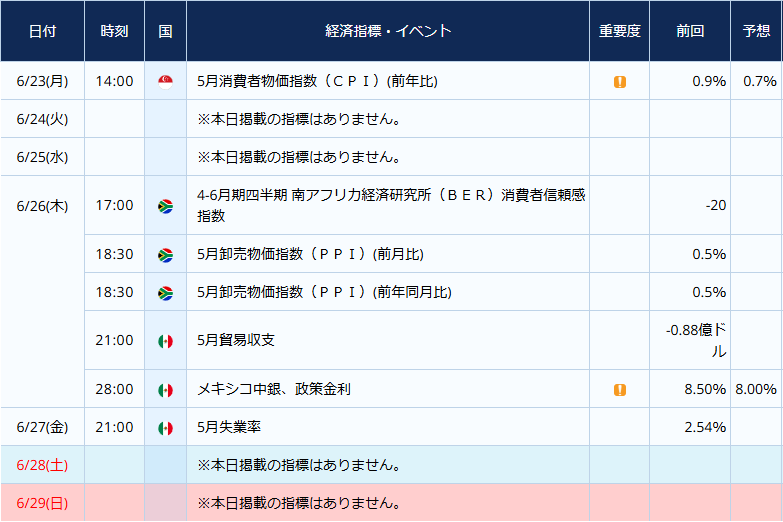Click the 21:00 time on the 5月貿易収支 row
The height and width of the screenshot is (522, 783).
[114, 340]
